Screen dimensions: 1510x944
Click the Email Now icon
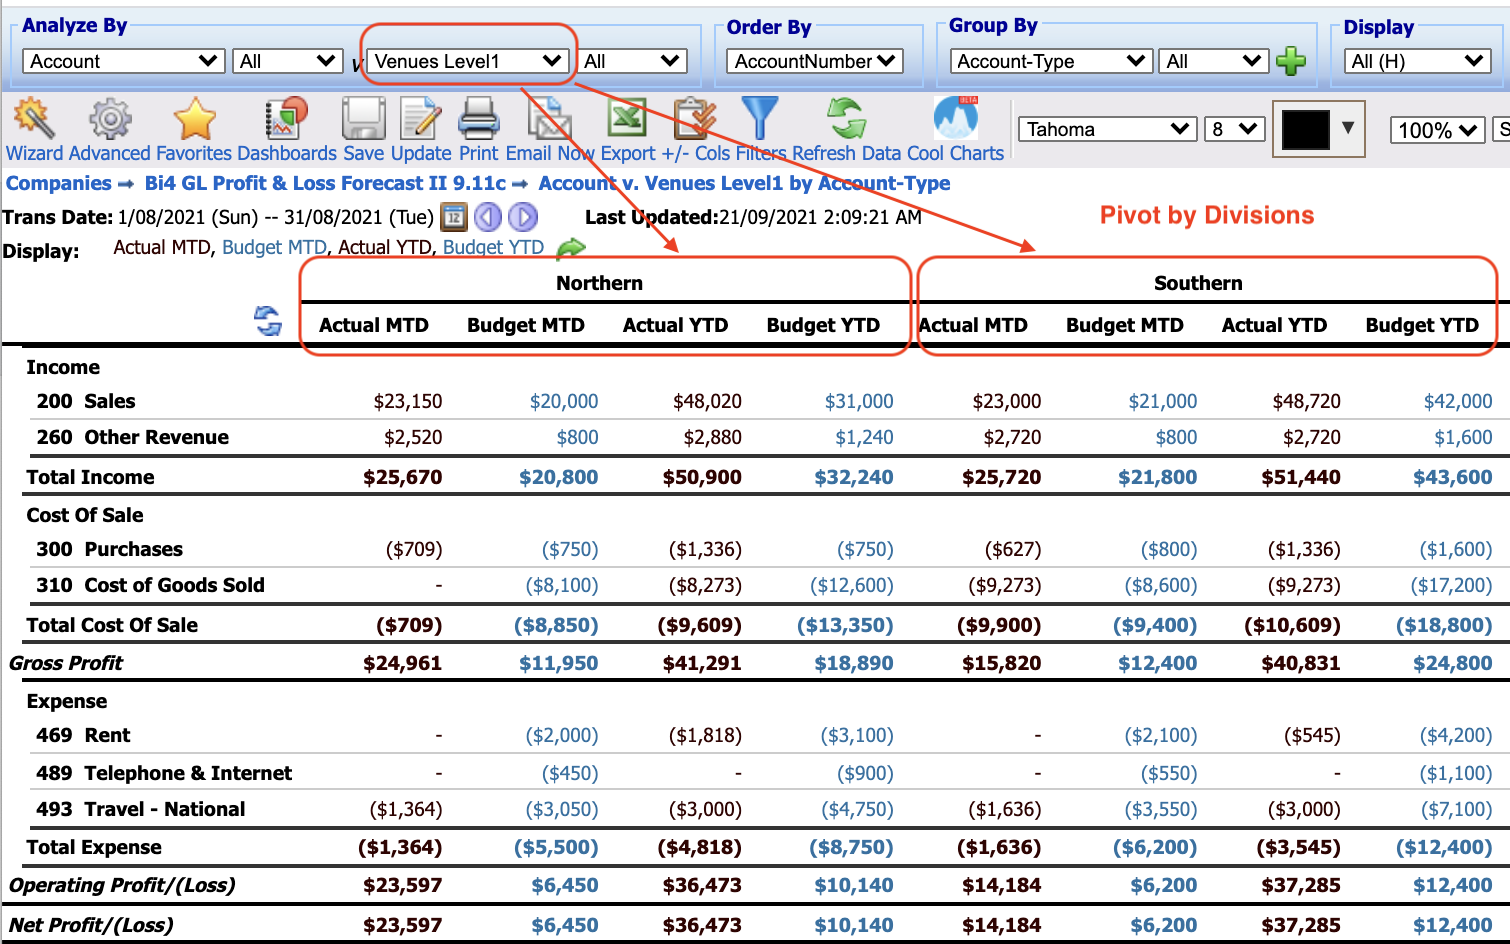pyautogui.click(x=549, y=118)
